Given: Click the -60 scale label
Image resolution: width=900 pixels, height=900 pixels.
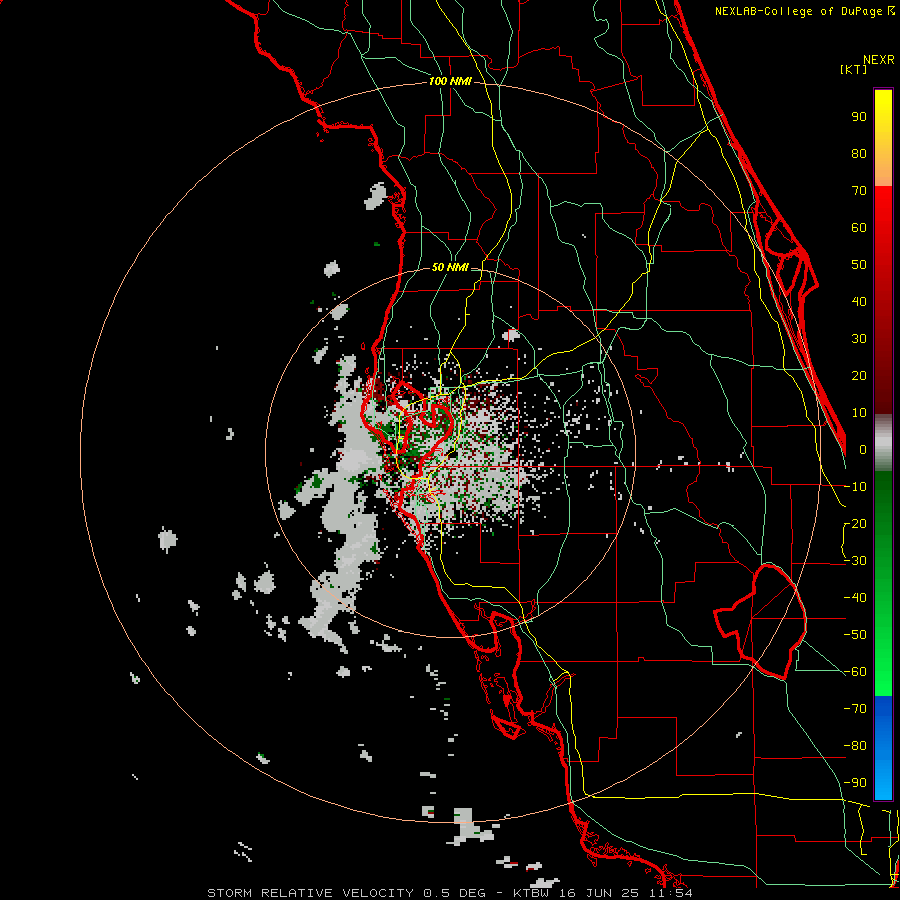Looking at the screenshot, I should [x=855, y=672].
